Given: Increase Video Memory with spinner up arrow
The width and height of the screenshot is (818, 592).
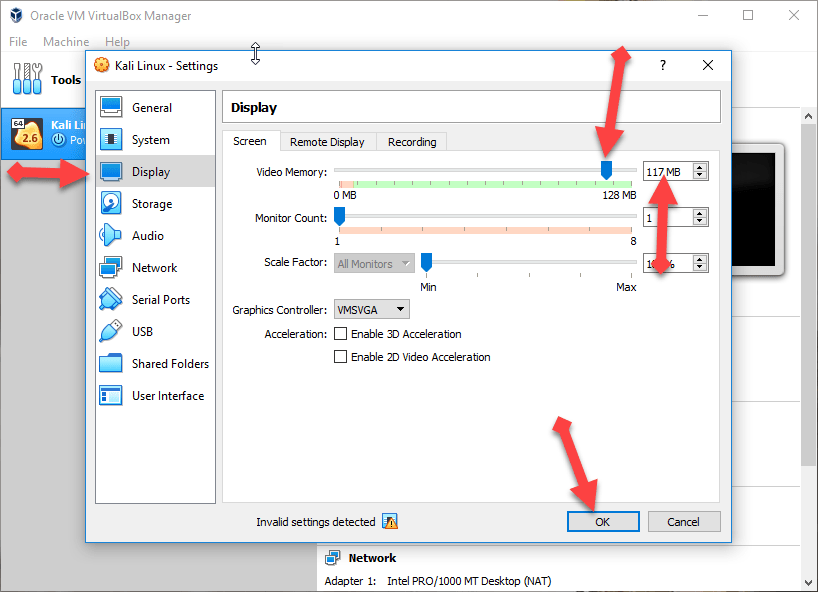Looking at the screenshot, I should (x=700, y=168).
